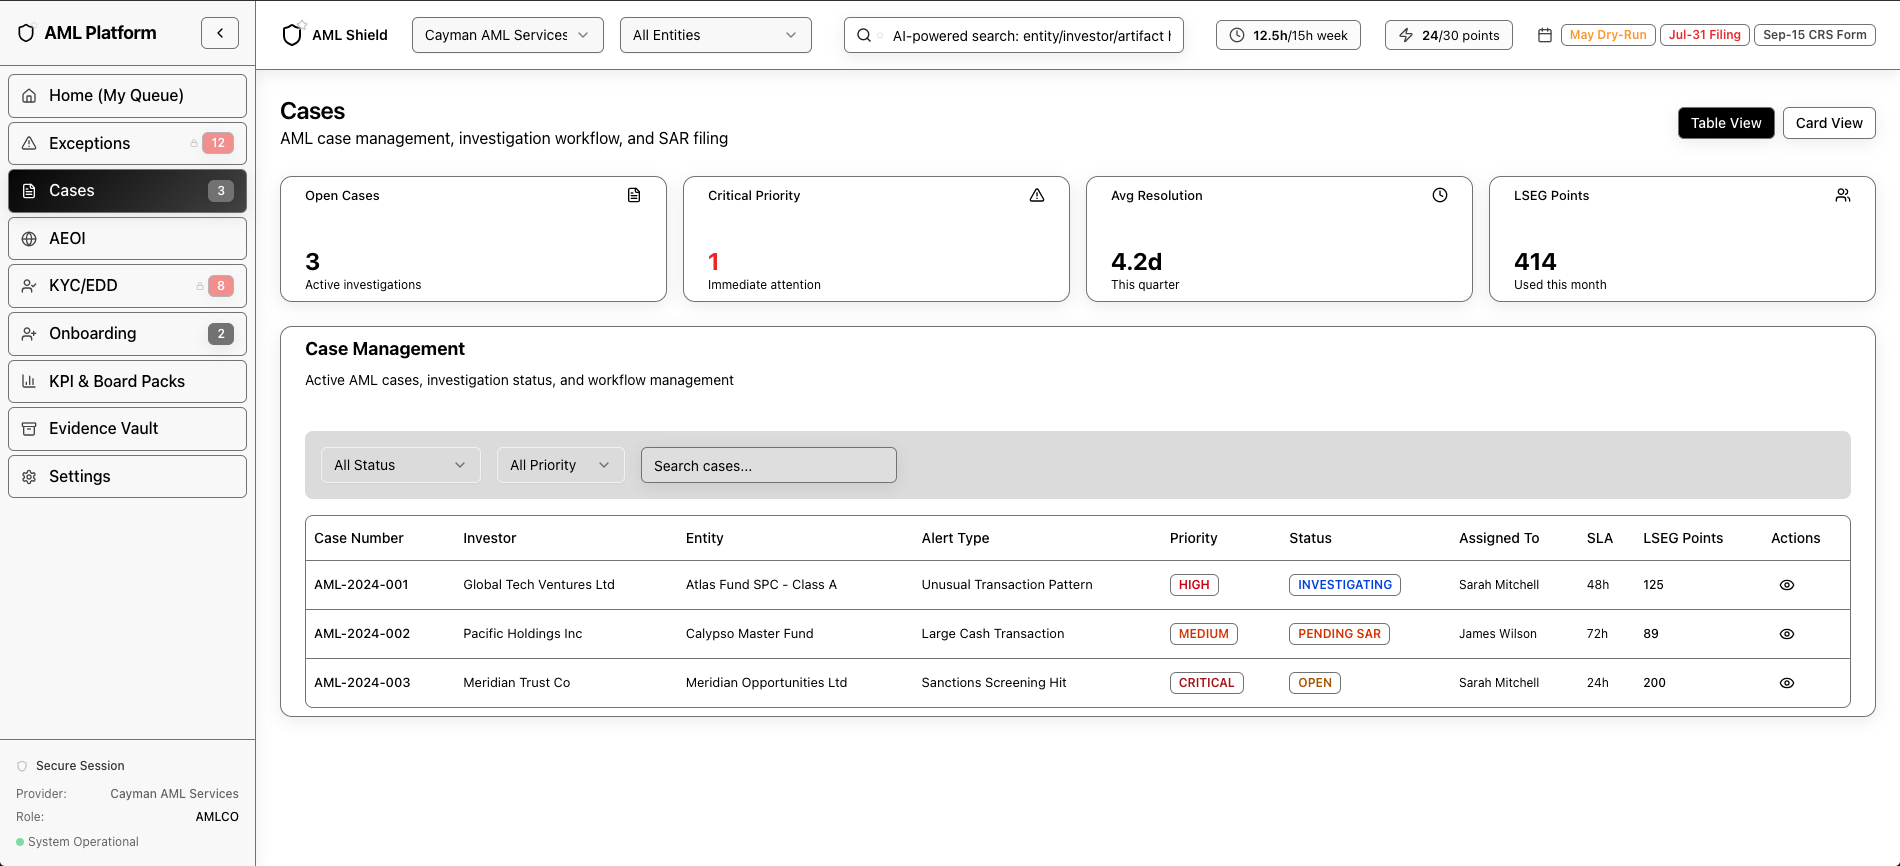
Task: Click the document icon on Open Cases card
Action: pos(634,195)
